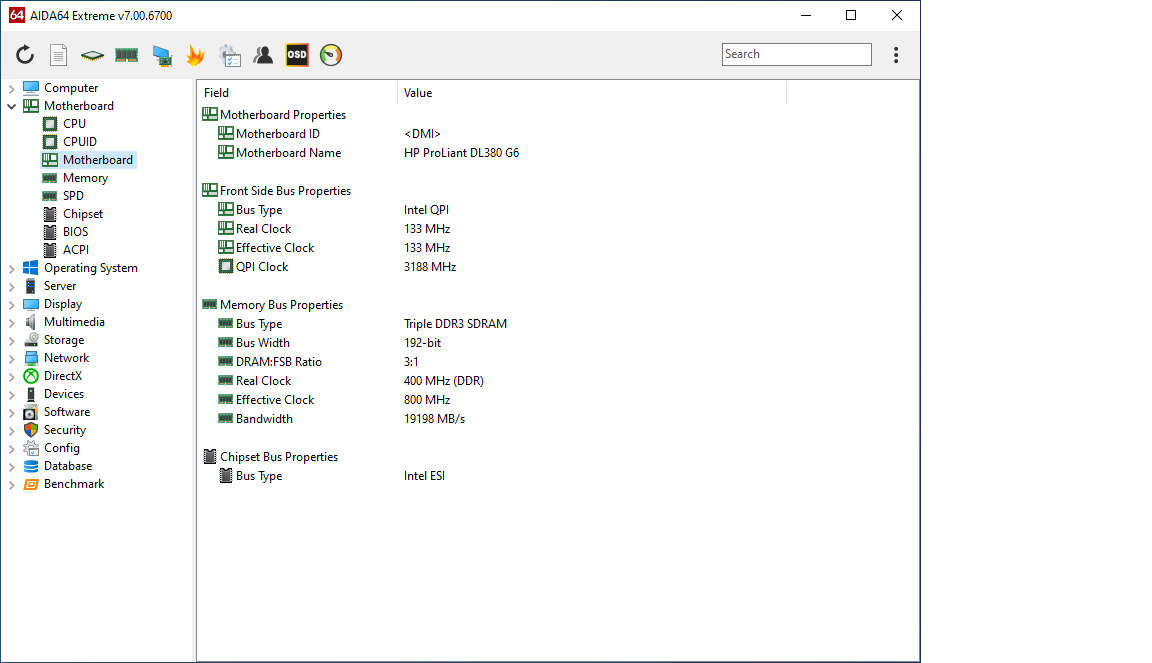This screenshot has height=663, width=1152.
Task: Select the Memory module toolbar icon
Action: pyautogui.click(x=126, y=55)
